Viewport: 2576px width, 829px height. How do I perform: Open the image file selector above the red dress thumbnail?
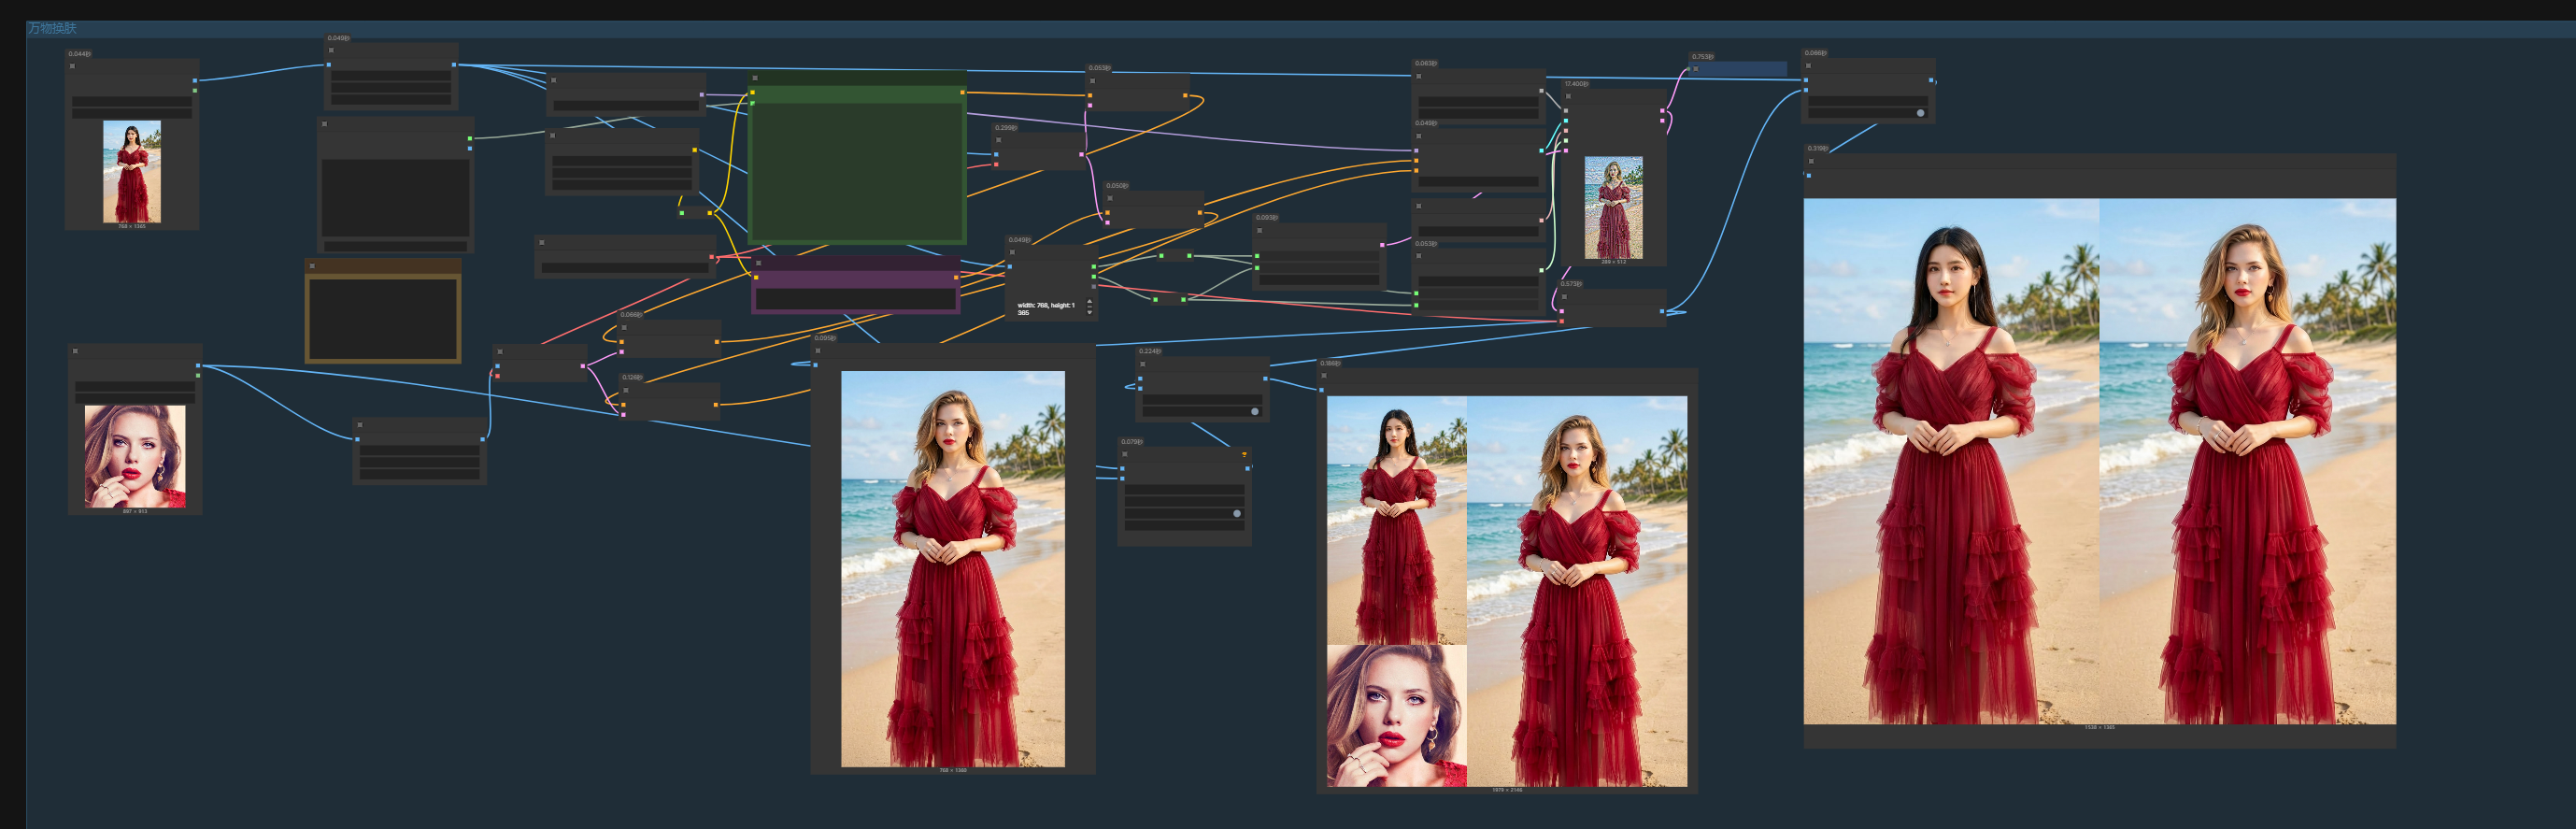coord(132,102)
